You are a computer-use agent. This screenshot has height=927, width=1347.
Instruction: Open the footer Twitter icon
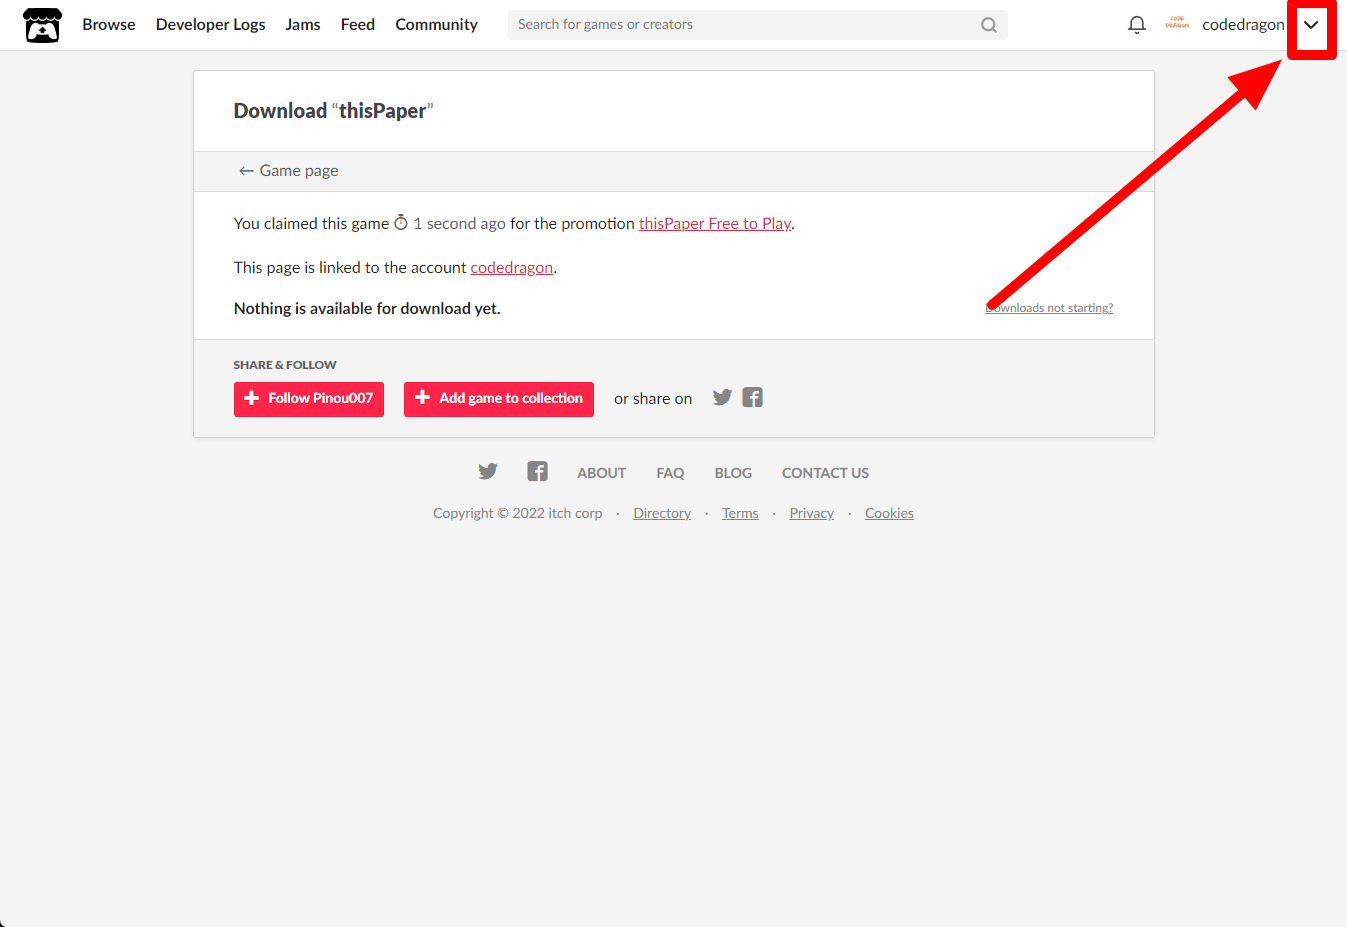coord(488,471)
